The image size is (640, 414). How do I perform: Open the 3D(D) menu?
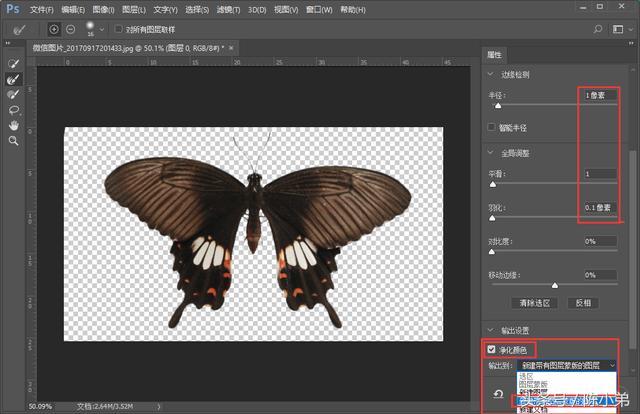(257, 9)
